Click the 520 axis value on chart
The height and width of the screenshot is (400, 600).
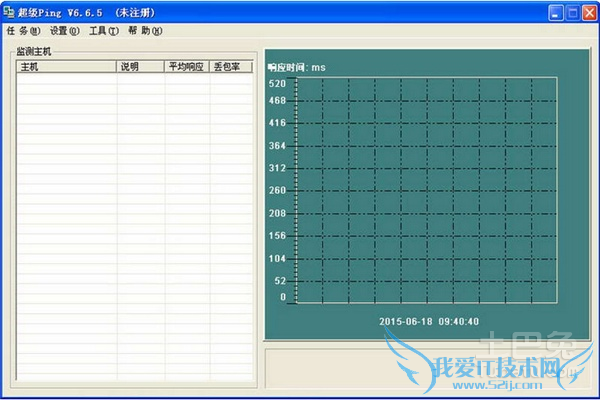277,84
